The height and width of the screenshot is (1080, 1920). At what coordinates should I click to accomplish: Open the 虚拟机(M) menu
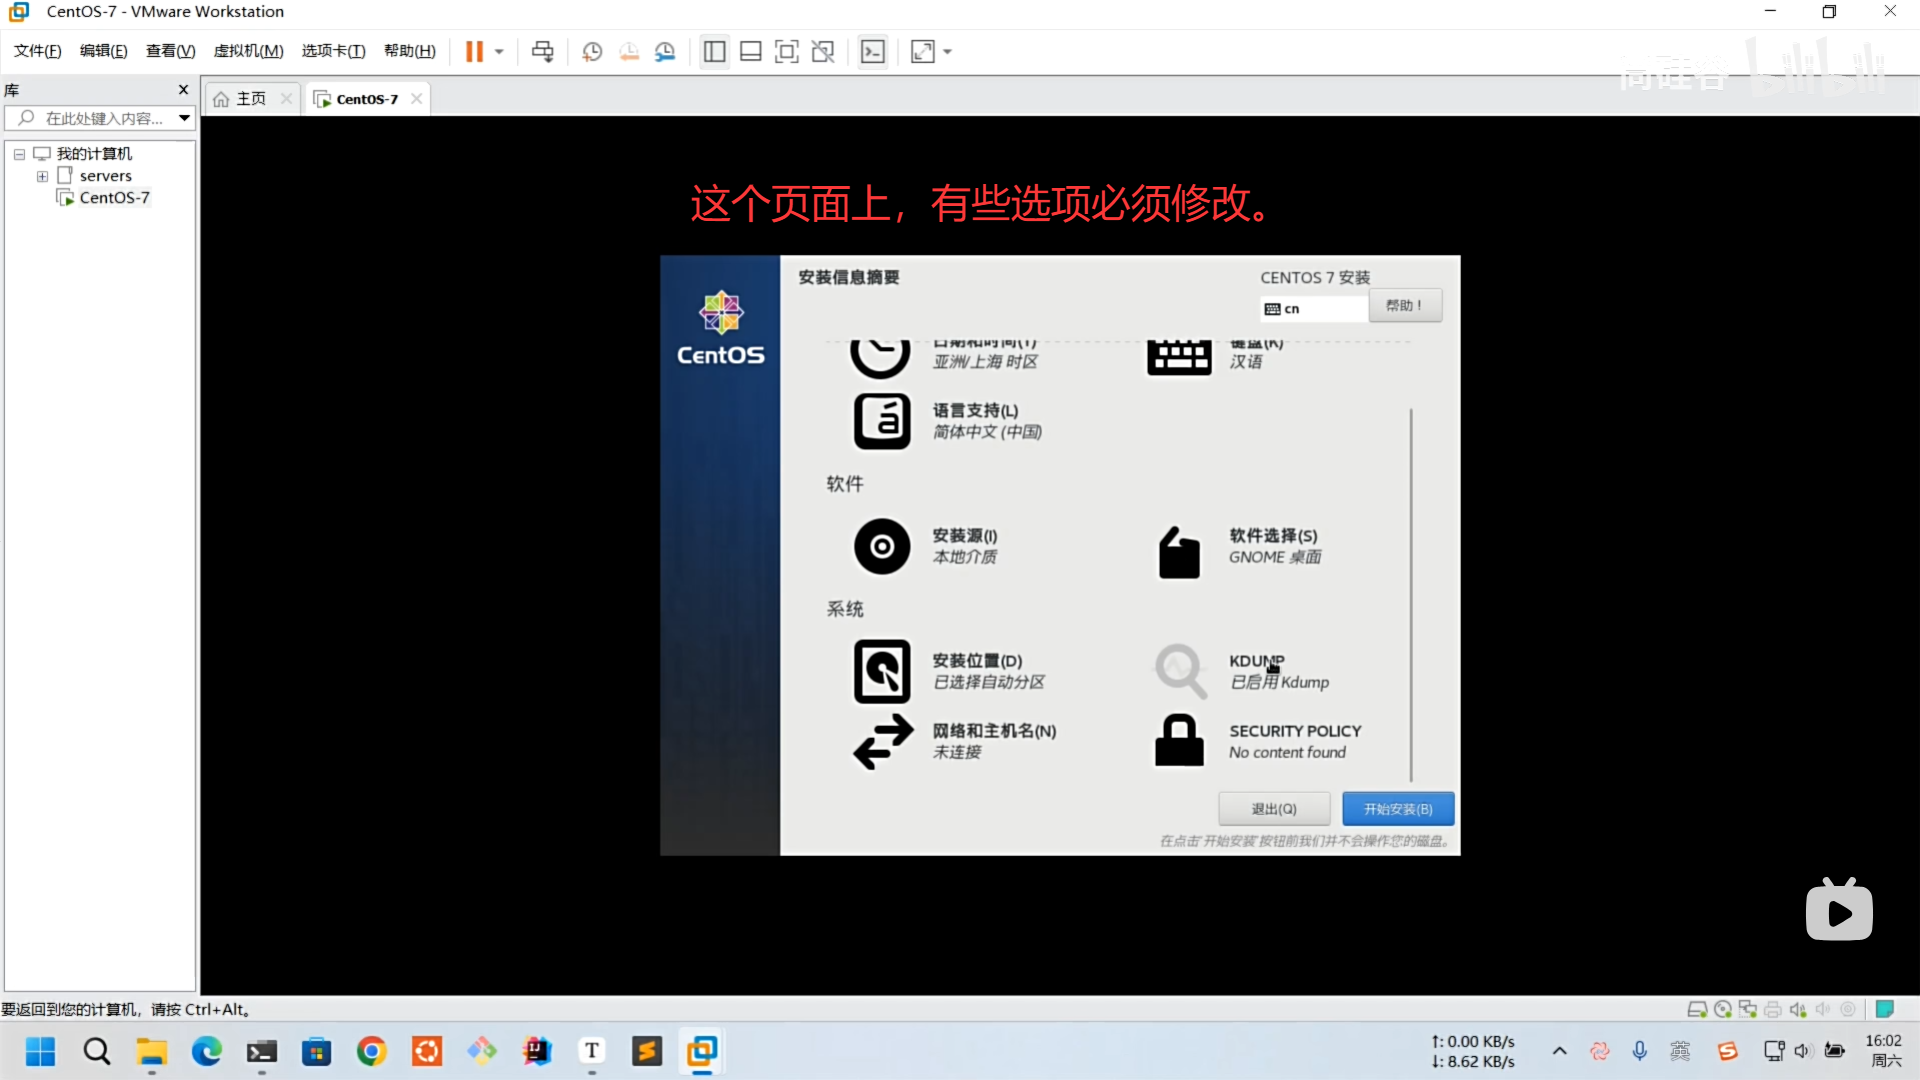[x=248, y=51]
